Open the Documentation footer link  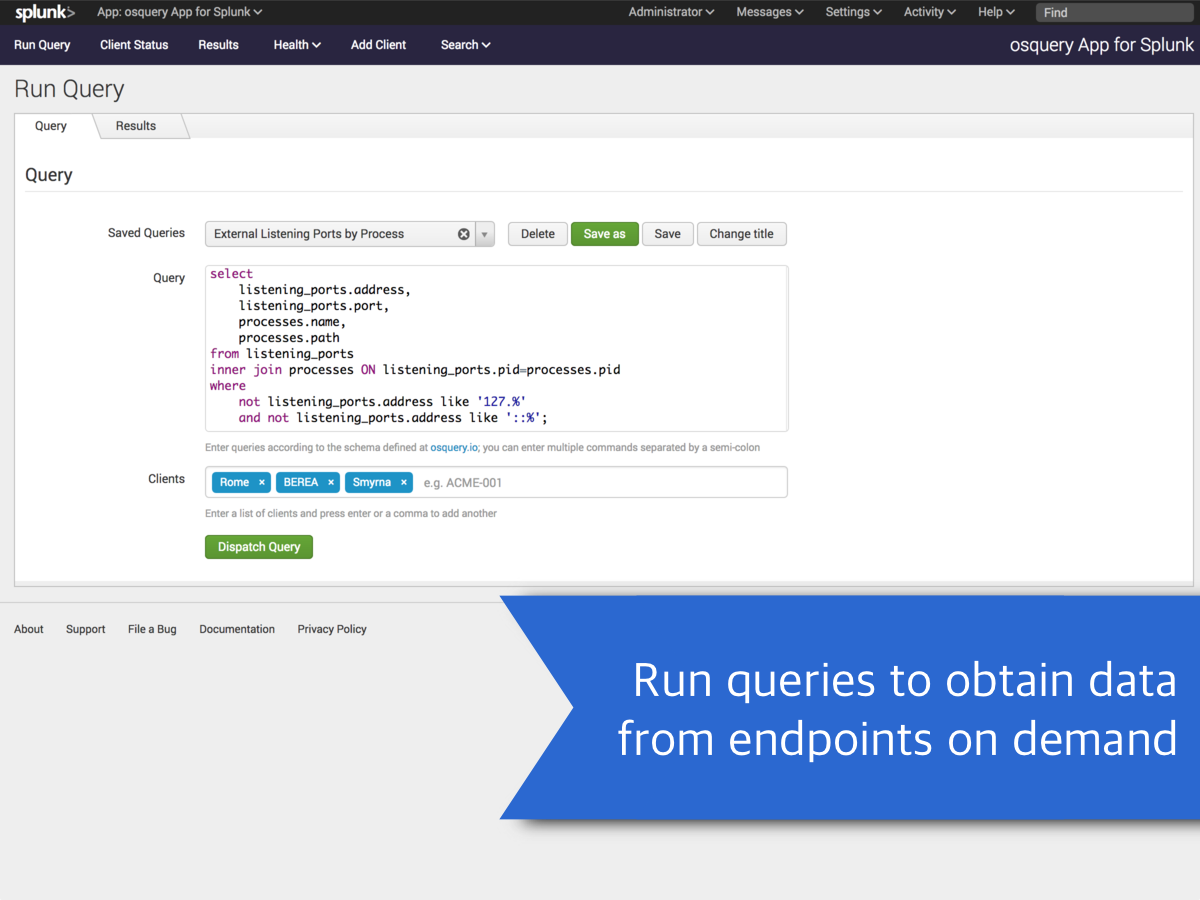(237, 629)
